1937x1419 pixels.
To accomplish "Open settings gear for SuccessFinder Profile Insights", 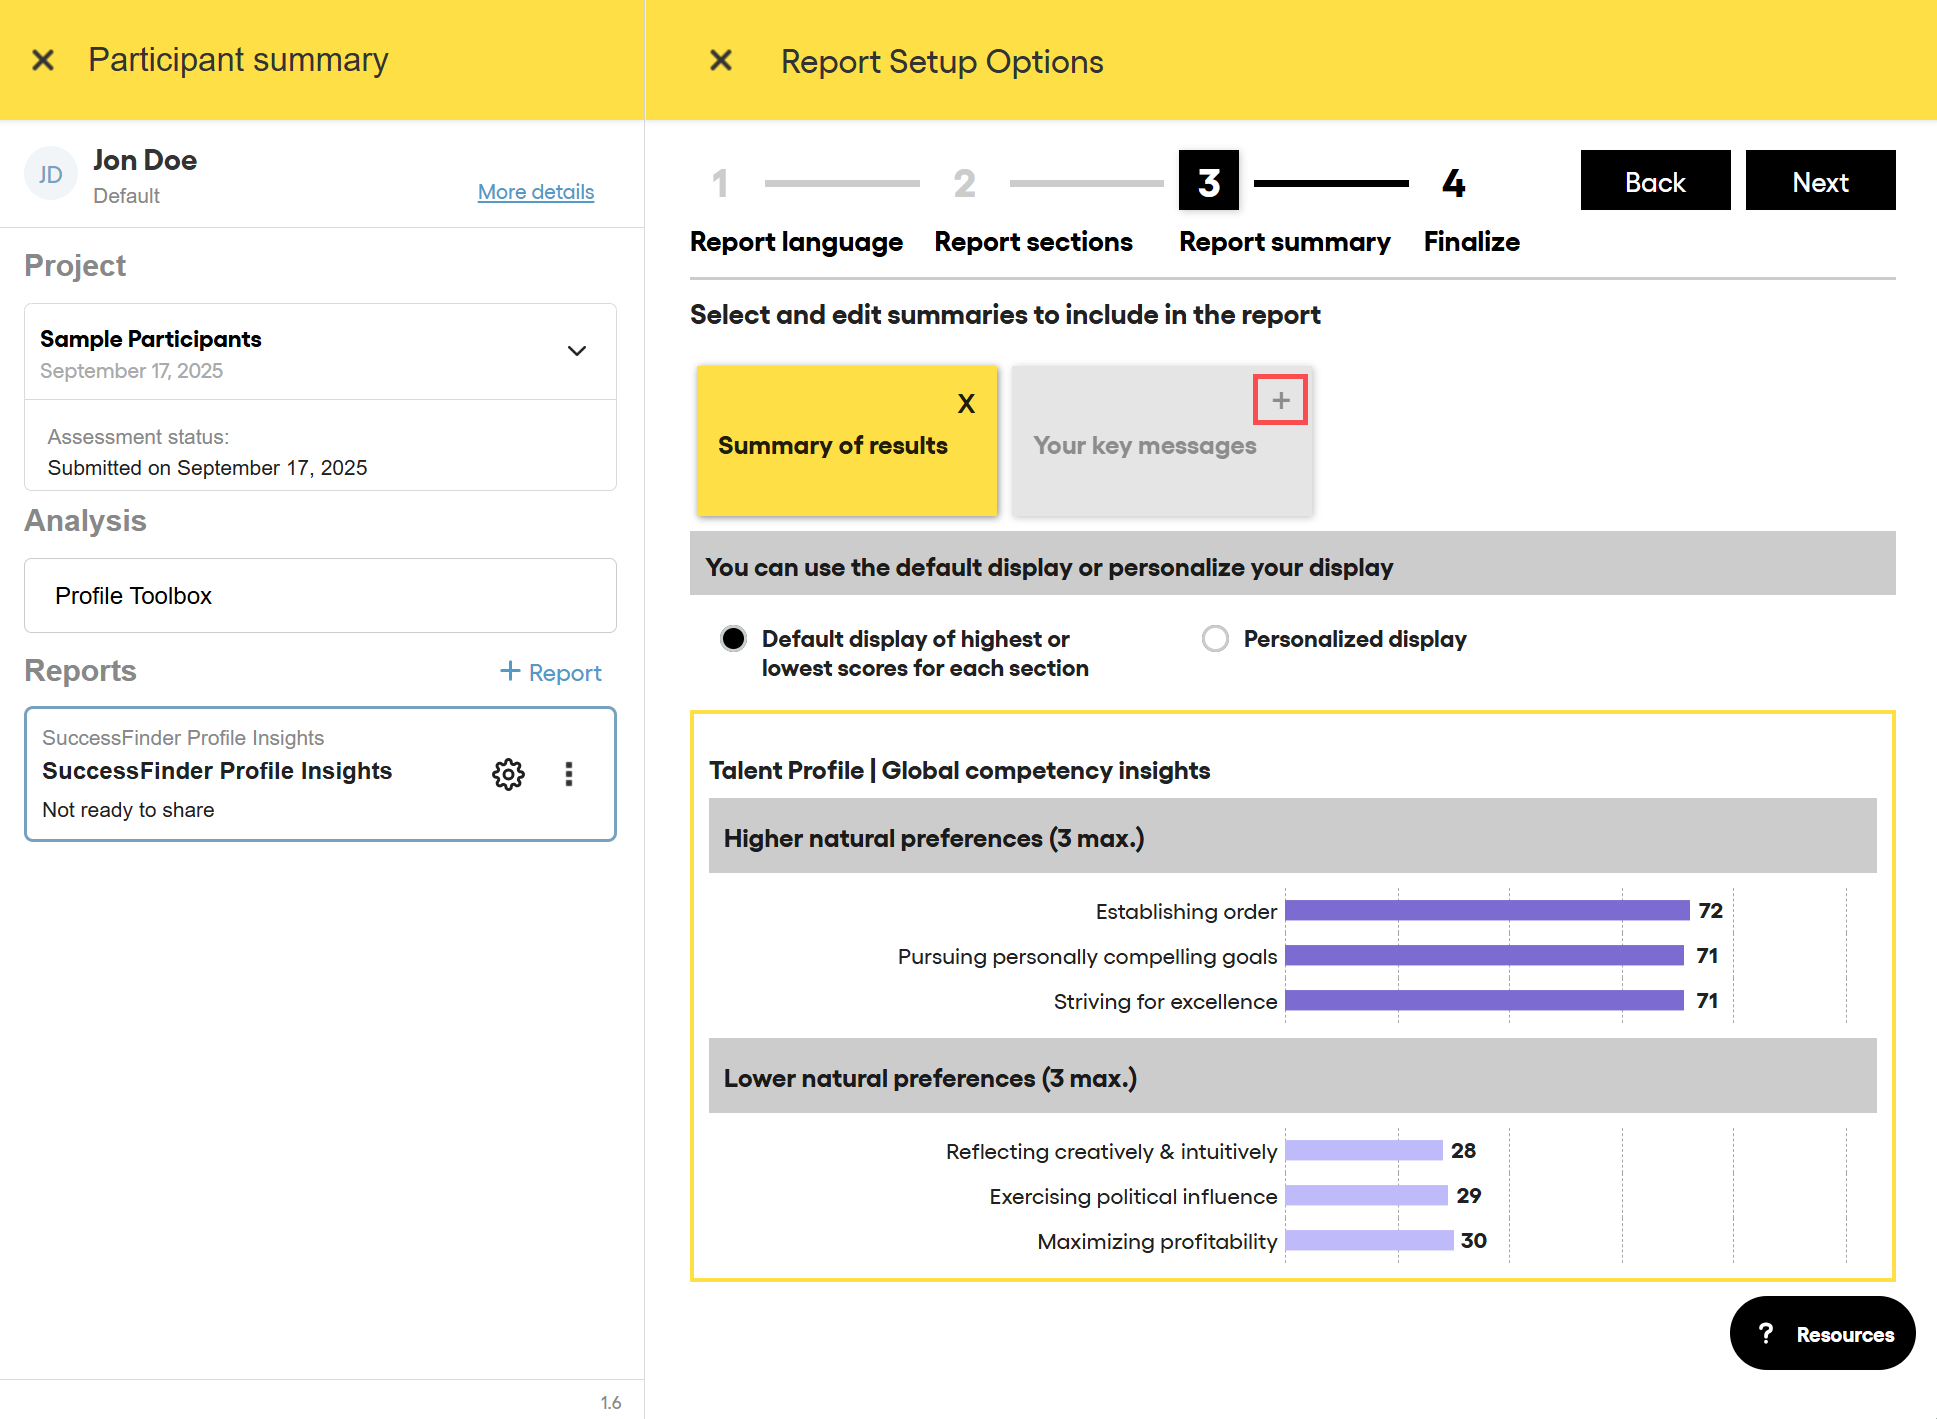I will (x=508, y=774).
